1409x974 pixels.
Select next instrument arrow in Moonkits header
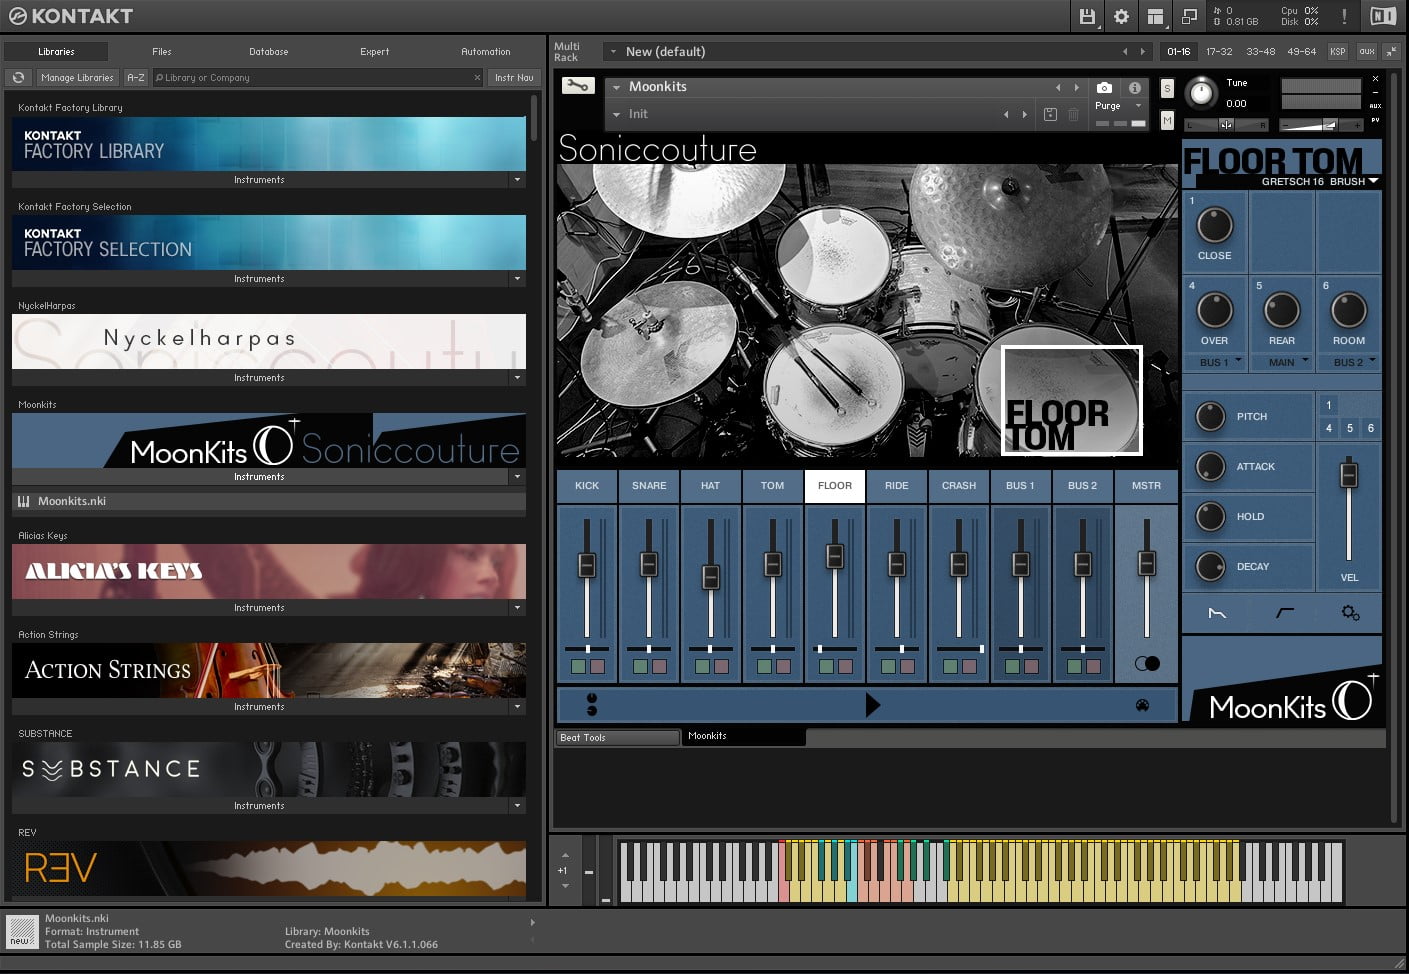pyautogui.click(x=1076, y=88)
